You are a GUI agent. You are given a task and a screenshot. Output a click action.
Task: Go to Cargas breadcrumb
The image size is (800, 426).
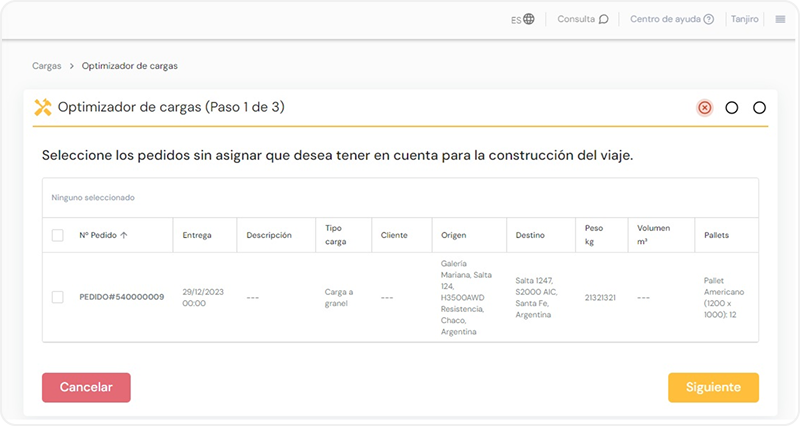pyautogui.click(x=47, y=66)
